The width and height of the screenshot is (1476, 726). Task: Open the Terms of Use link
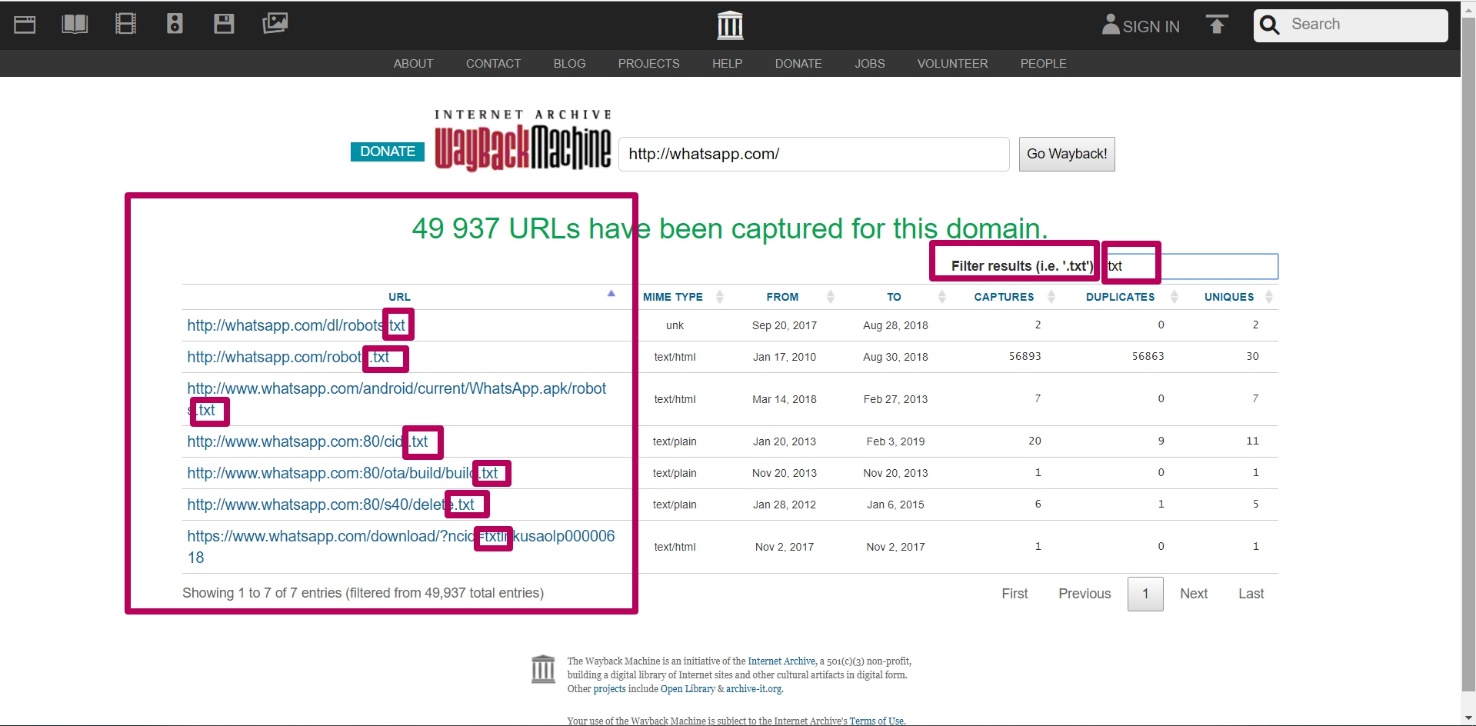877,721
